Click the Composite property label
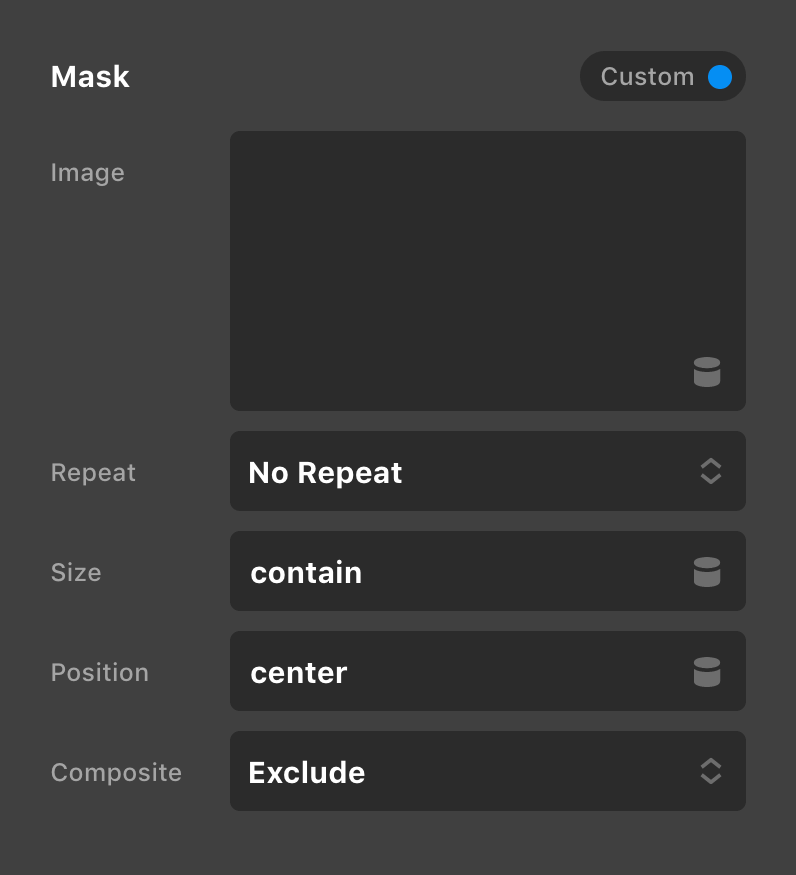 (116, 773)
